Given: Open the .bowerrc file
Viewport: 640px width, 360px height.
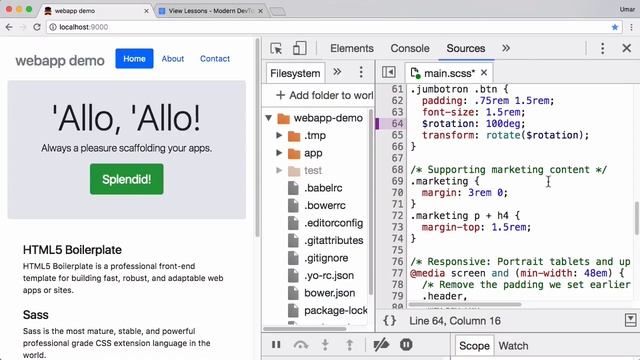Looking at the screenshot, I should tap(324, 205).
